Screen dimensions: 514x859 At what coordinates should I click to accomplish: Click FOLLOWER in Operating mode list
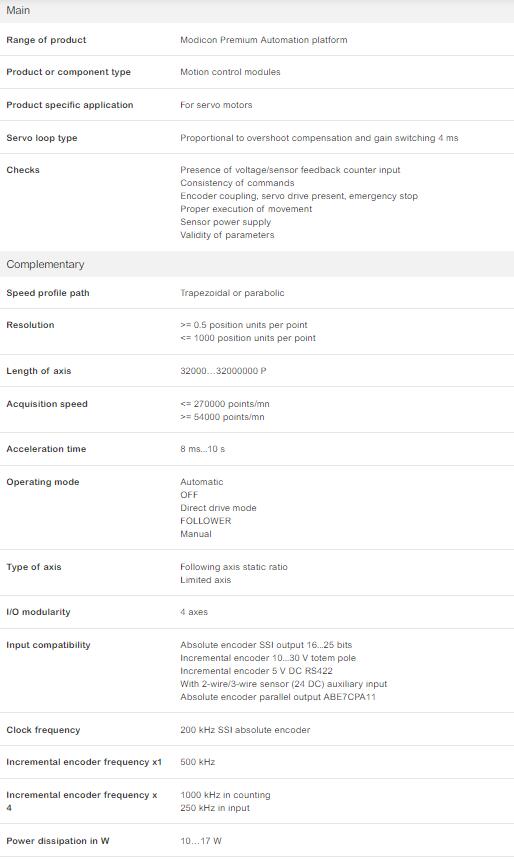[205, 521]
